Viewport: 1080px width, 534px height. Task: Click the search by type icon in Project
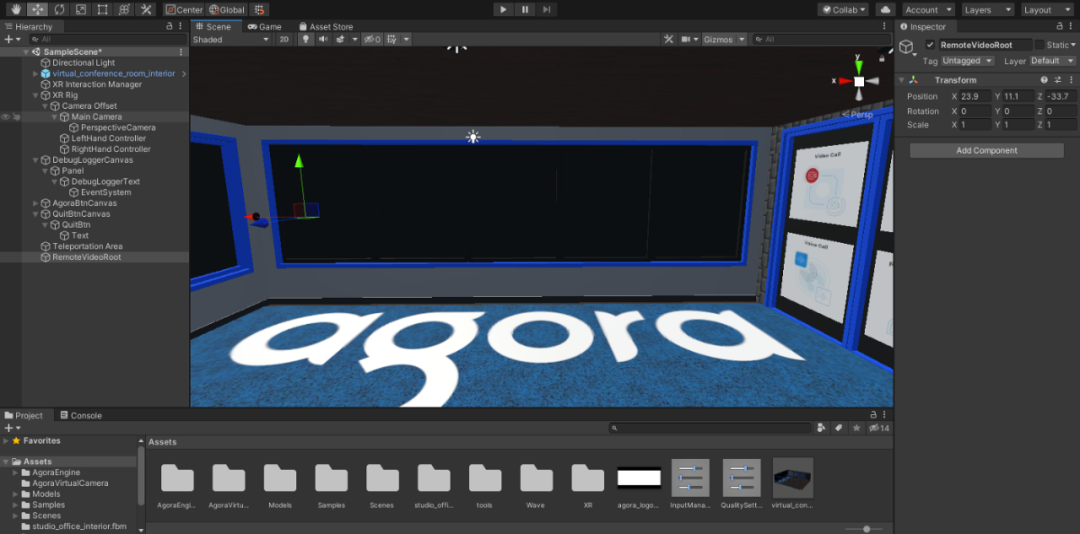[821, 428]
